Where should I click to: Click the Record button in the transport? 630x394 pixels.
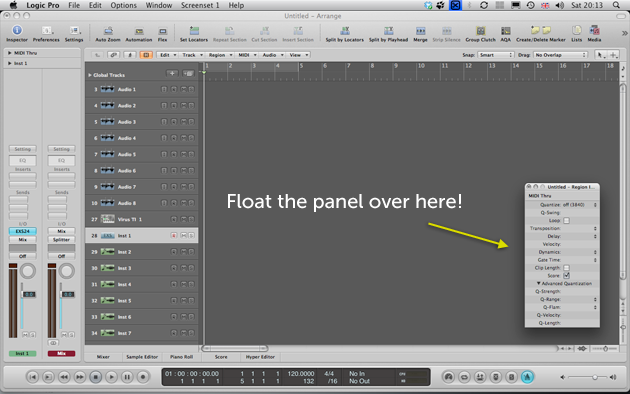(x=143, y=377)
